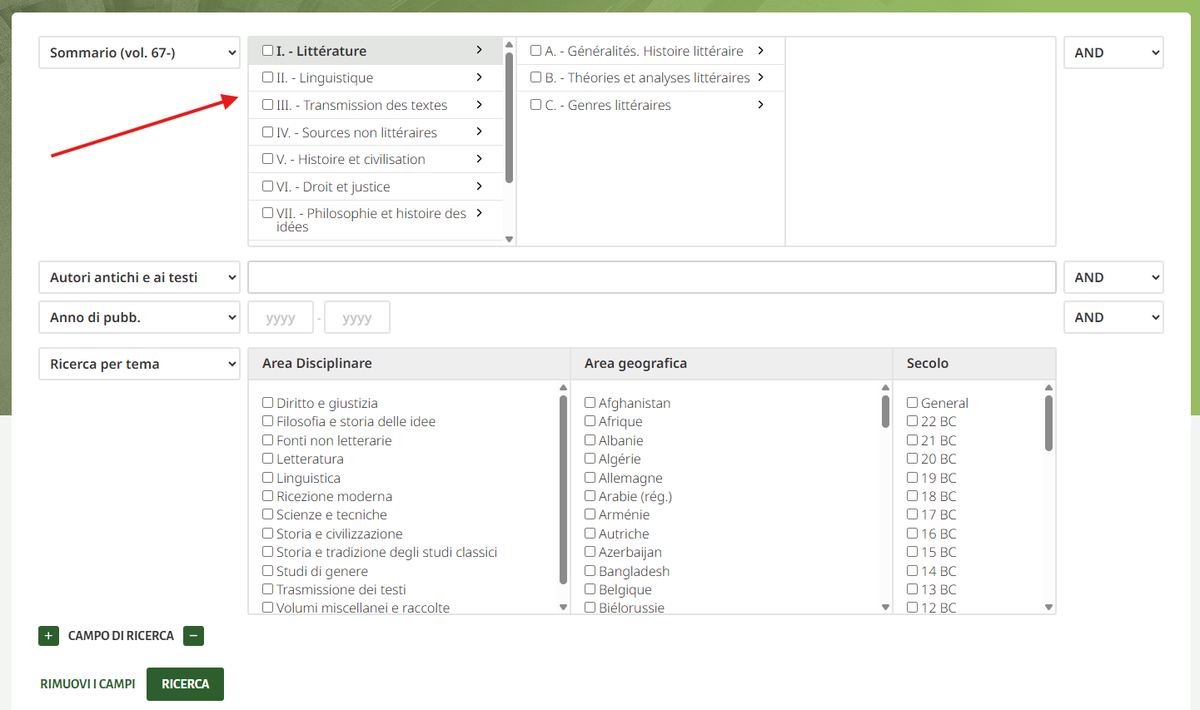Screen dimensions: 1200x710
Task: Tick the Letteratura checkbox in Area Disciplinare
Action: 268,459
